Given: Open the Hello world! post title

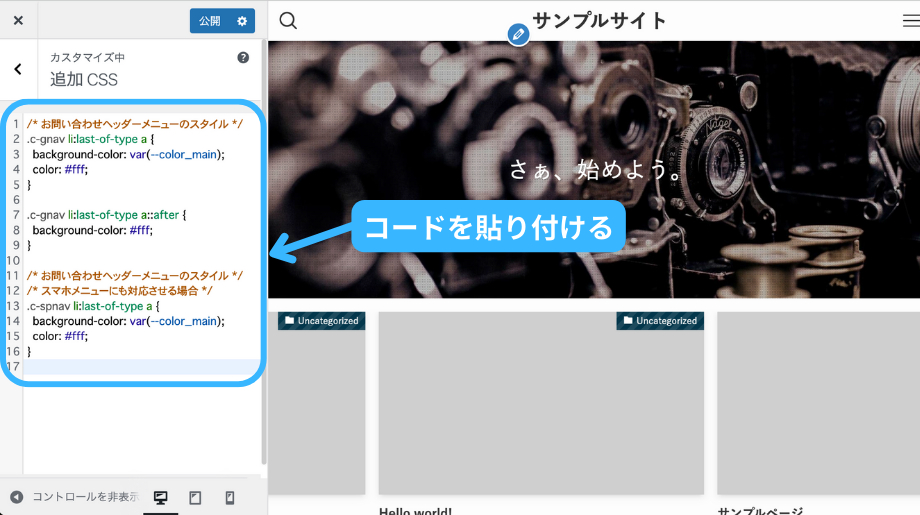Looking at the screenshot, I should tap(415, 511).
